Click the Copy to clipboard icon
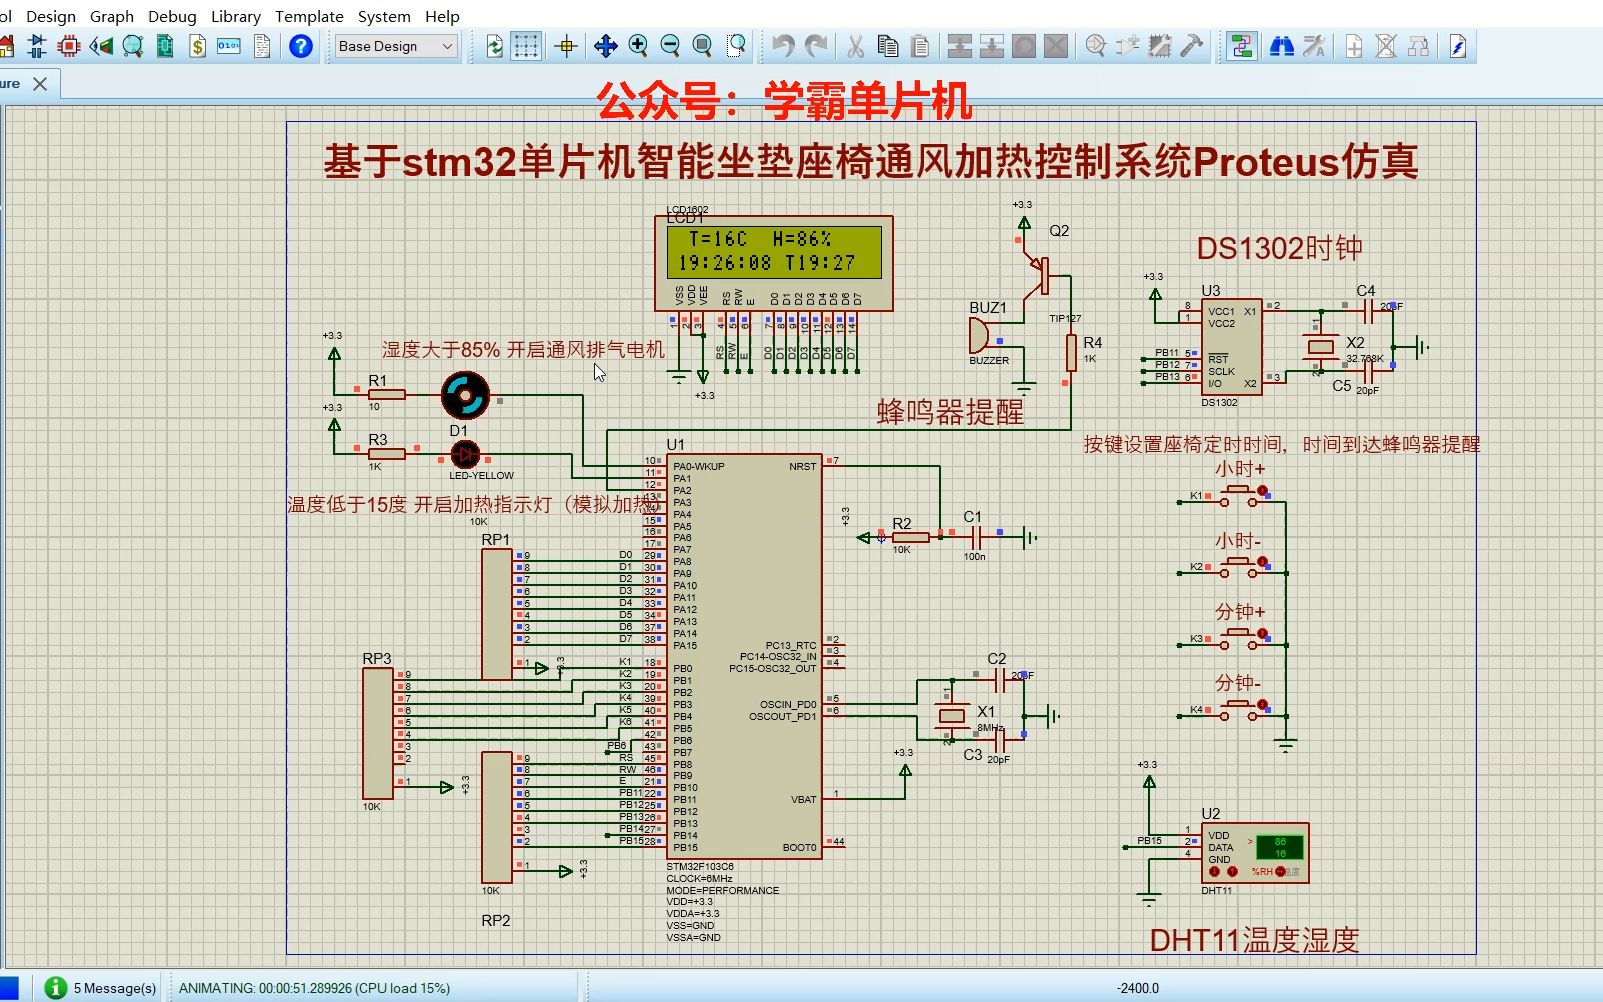Viewport: 1603px width, 1002px height. (x=887, y=46)
